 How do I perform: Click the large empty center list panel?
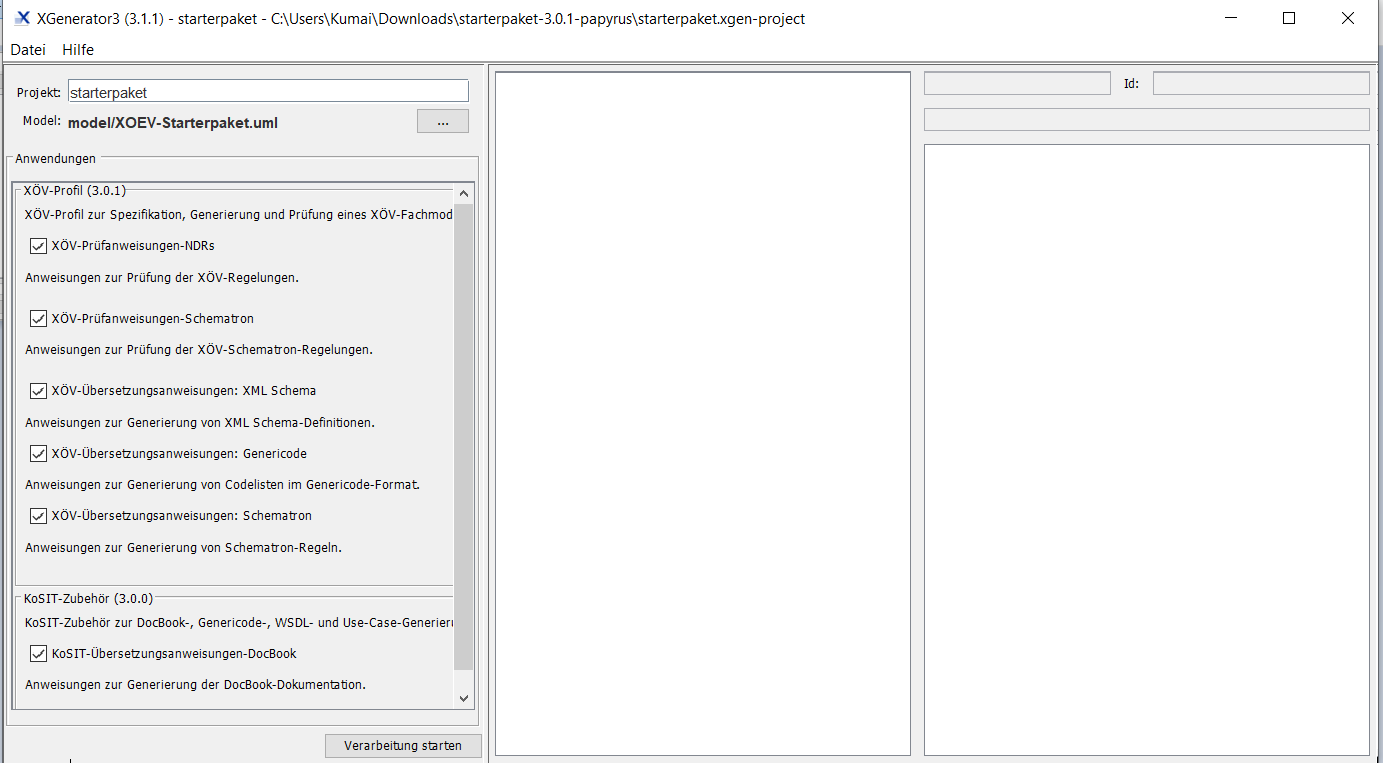tap(703, 414)
